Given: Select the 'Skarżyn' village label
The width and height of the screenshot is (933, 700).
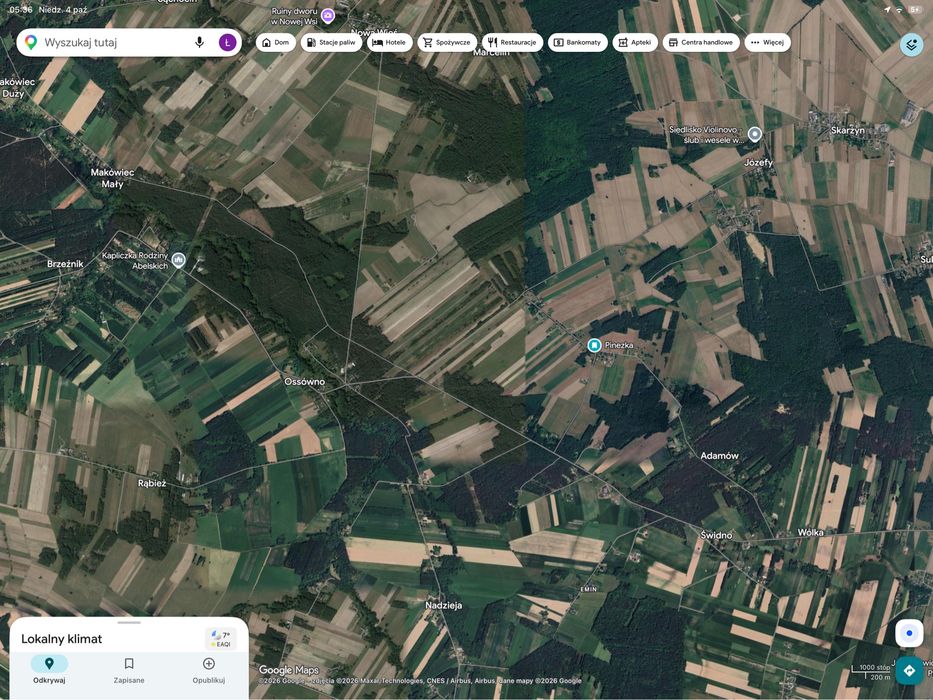Looking at the screenshot, I should click(848, 130).
